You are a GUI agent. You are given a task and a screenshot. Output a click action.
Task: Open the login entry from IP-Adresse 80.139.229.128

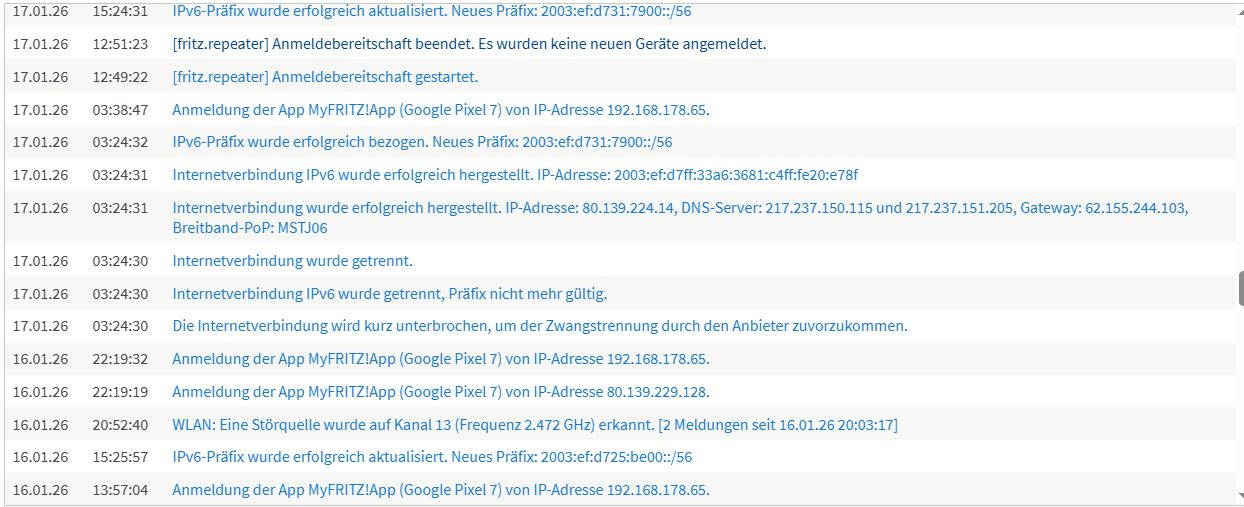440,392
